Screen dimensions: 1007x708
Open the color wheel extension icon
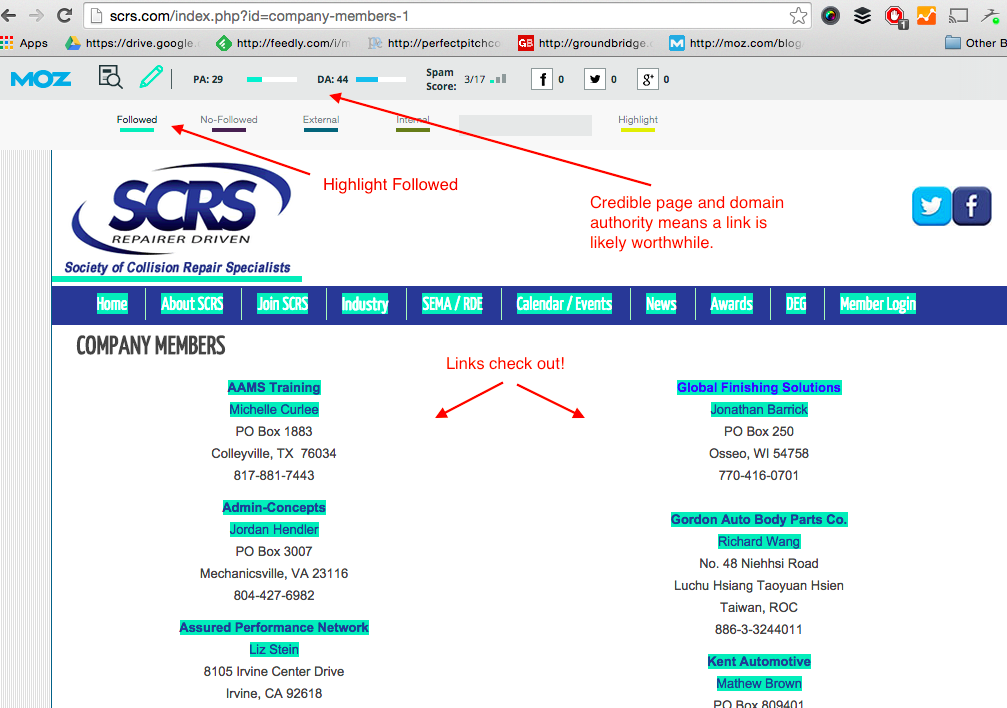(x=830, y=15)
